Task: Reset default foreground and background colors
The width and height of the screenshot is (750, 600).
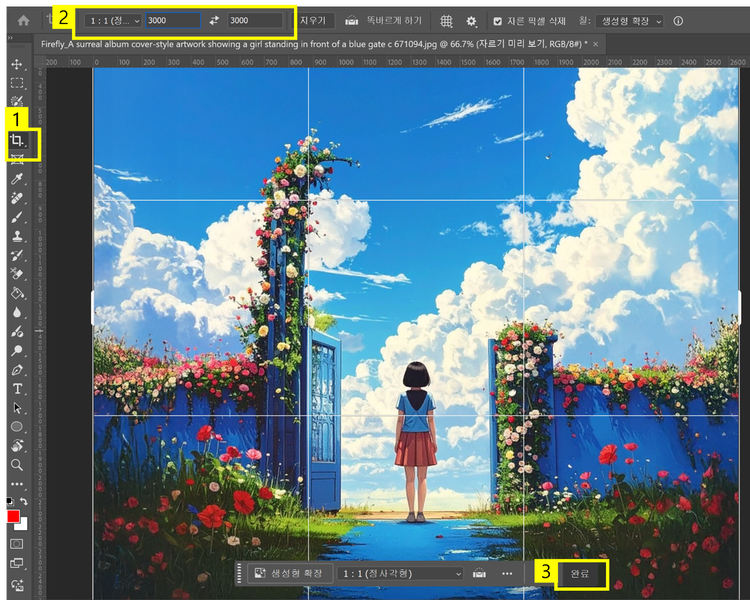Action: 10,501
